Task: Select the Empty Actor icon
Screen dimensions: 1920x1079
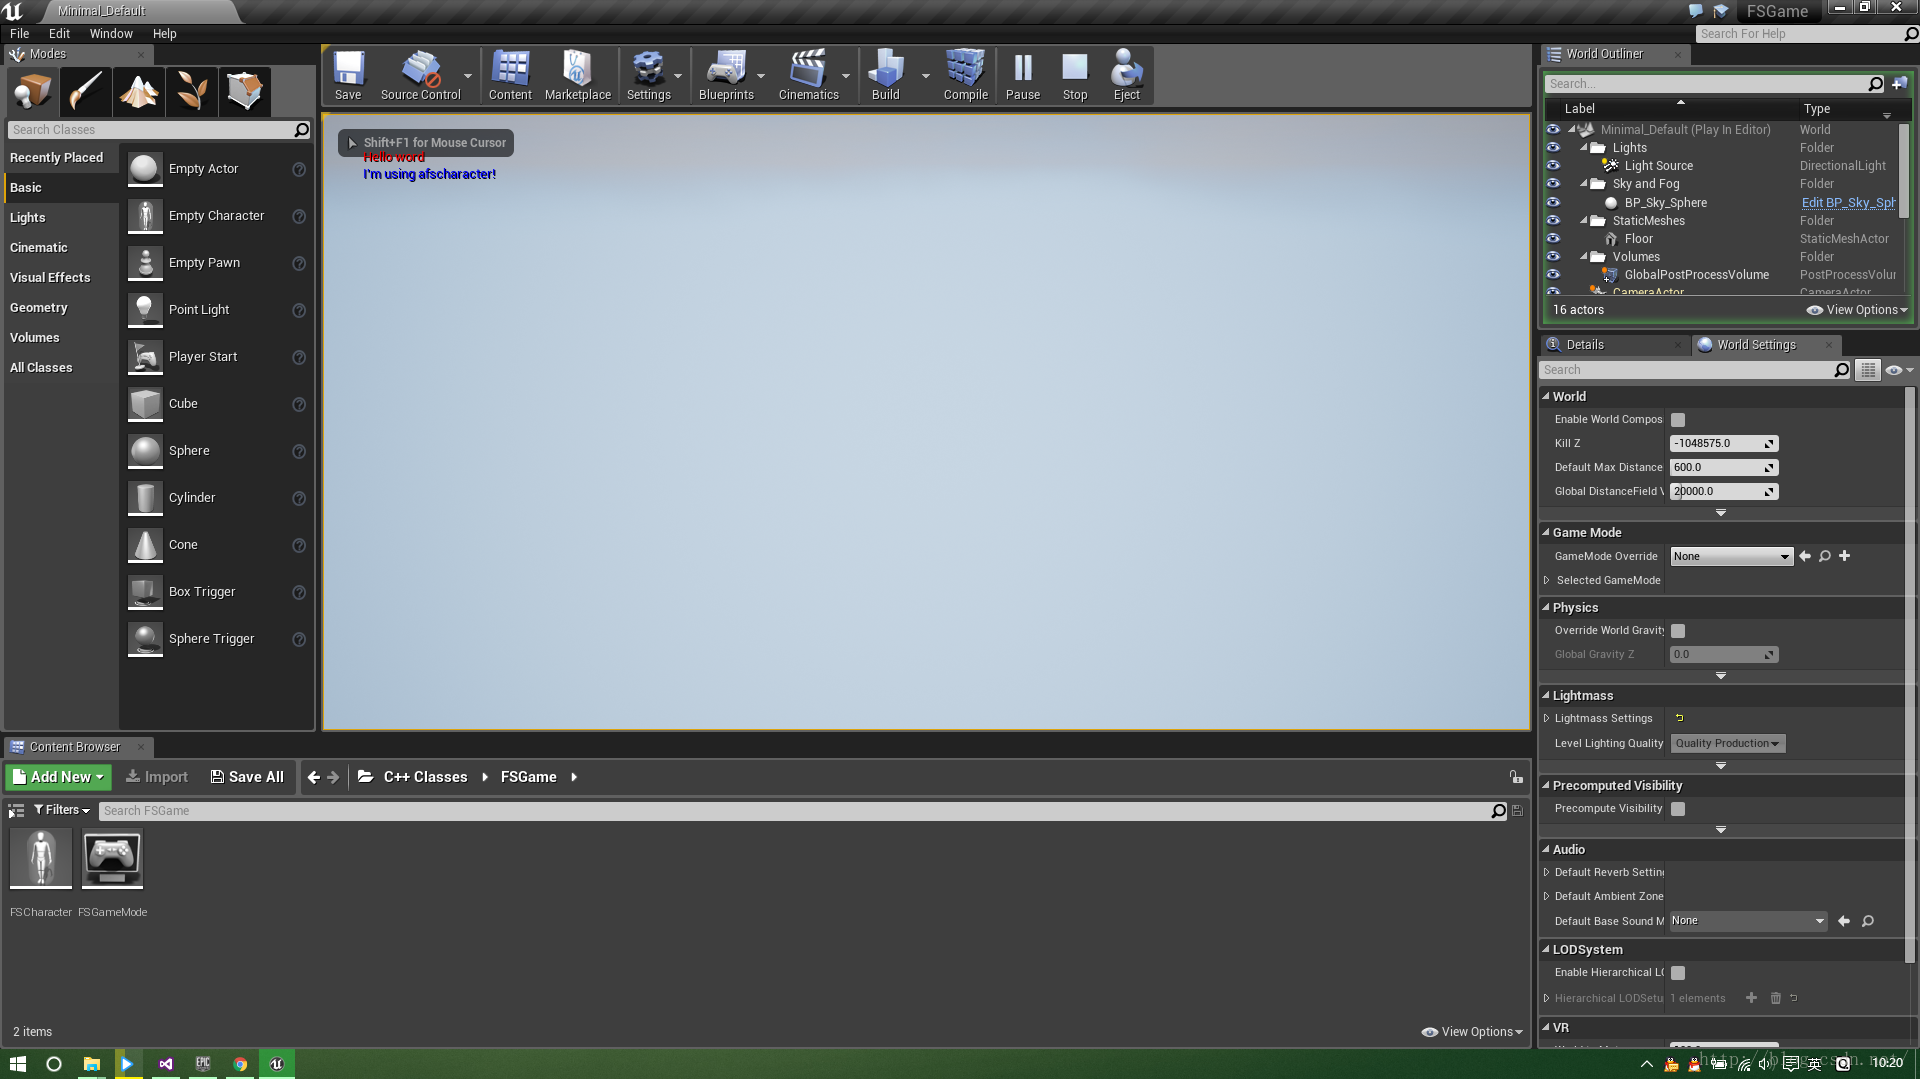Action: (145, 169)
